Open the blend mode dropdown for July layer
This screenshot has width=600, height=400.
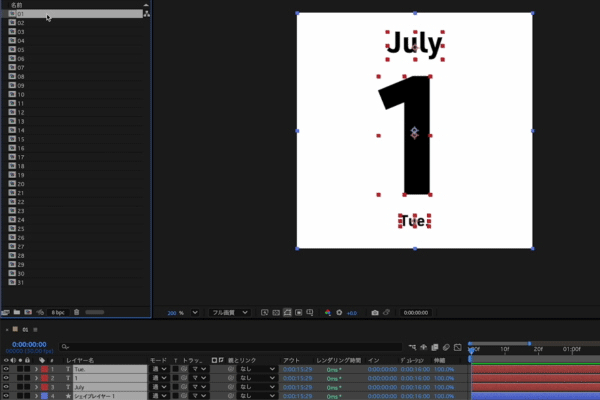click(x=159, y=387)
